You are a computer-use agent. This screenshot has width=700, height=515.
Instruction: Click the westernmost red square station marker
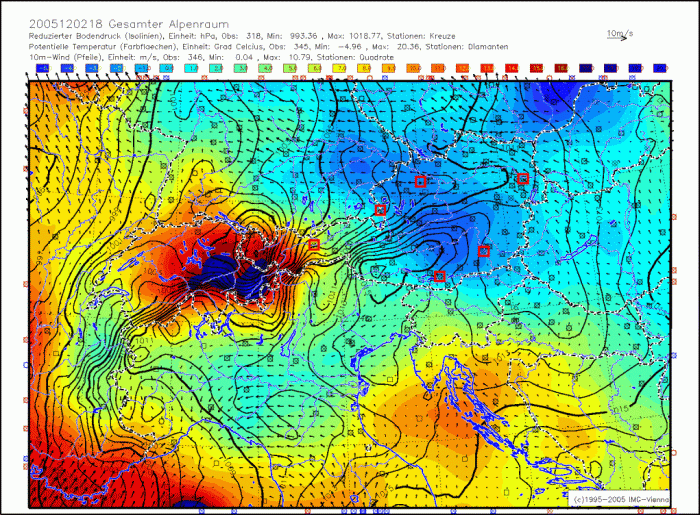[314, 244]
